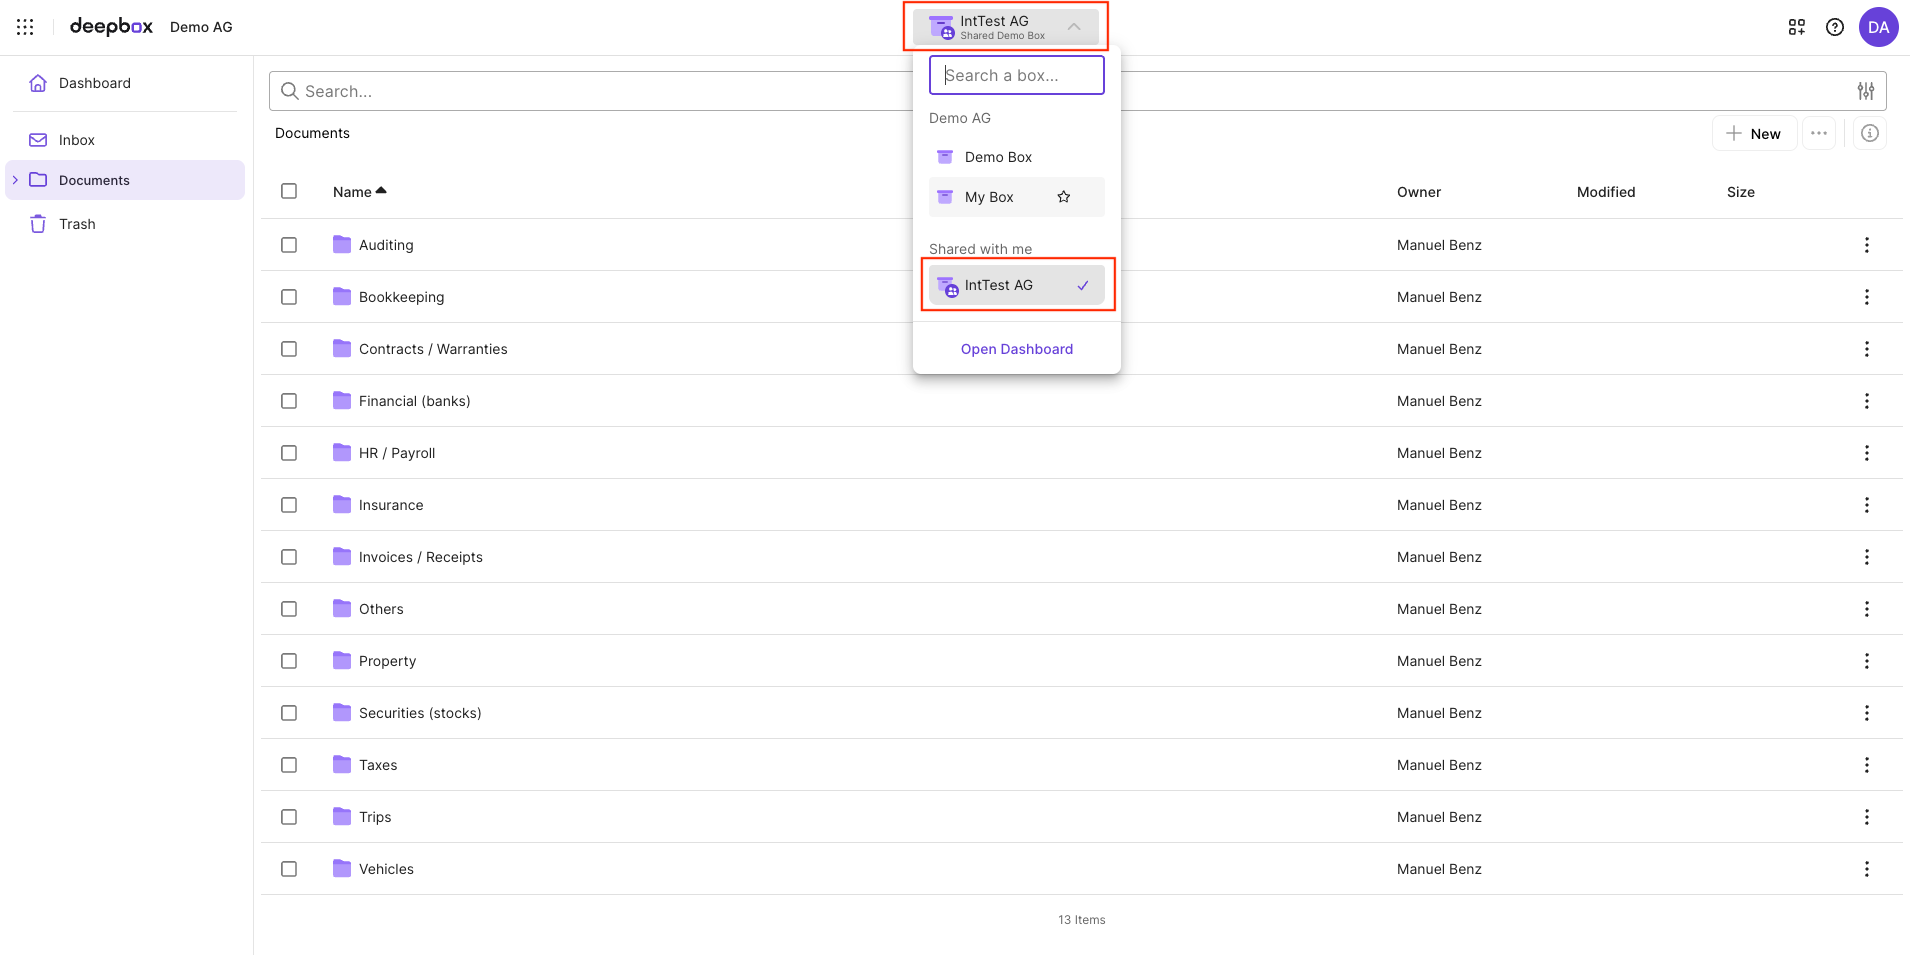Screen dimensions: 1910x955
Task: Toggle the select-all checkbox in header
Action: tap(289, 191)
